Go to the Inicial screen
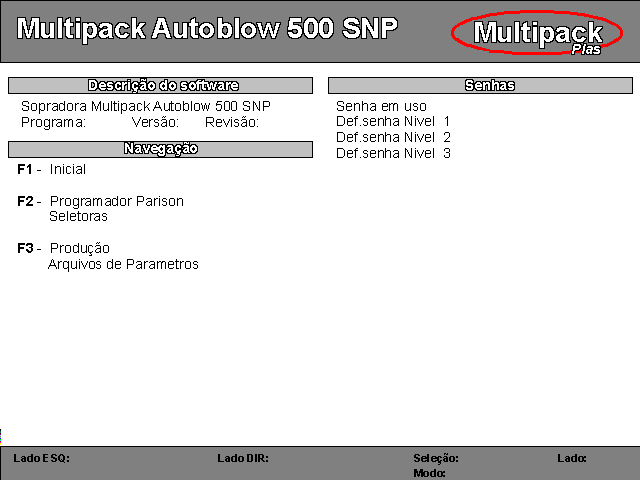 pos(68,169)
